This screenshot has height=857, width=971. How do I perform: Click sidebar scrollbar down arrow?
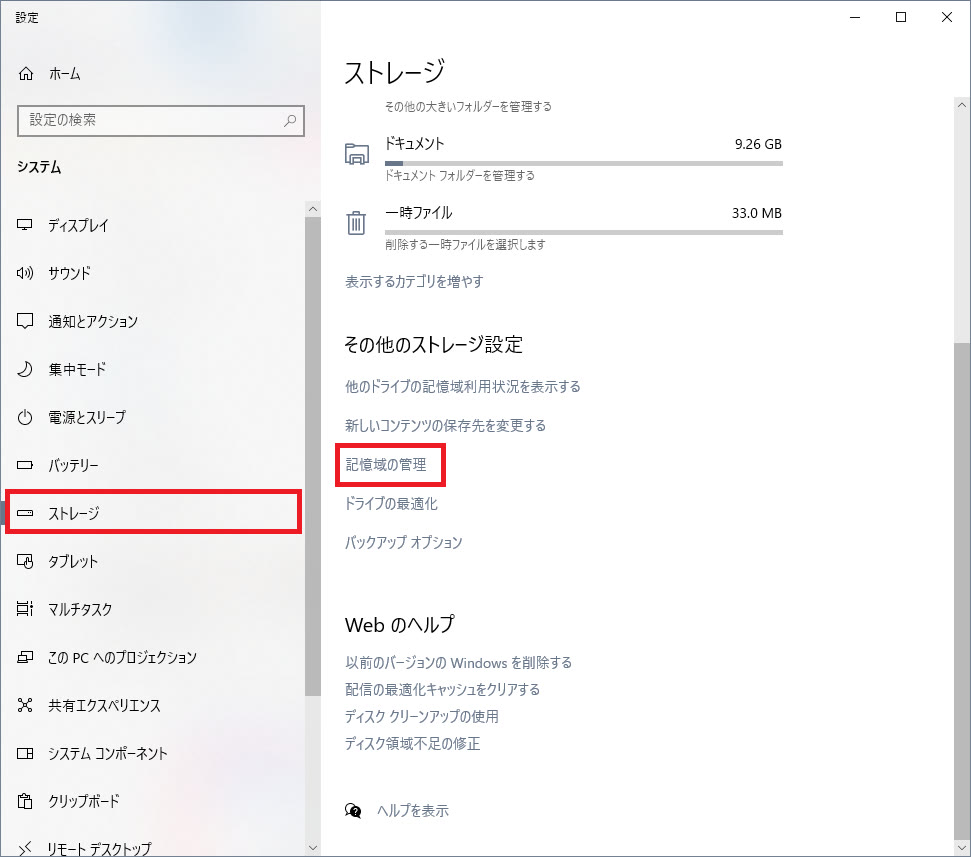tap(313, 848)
